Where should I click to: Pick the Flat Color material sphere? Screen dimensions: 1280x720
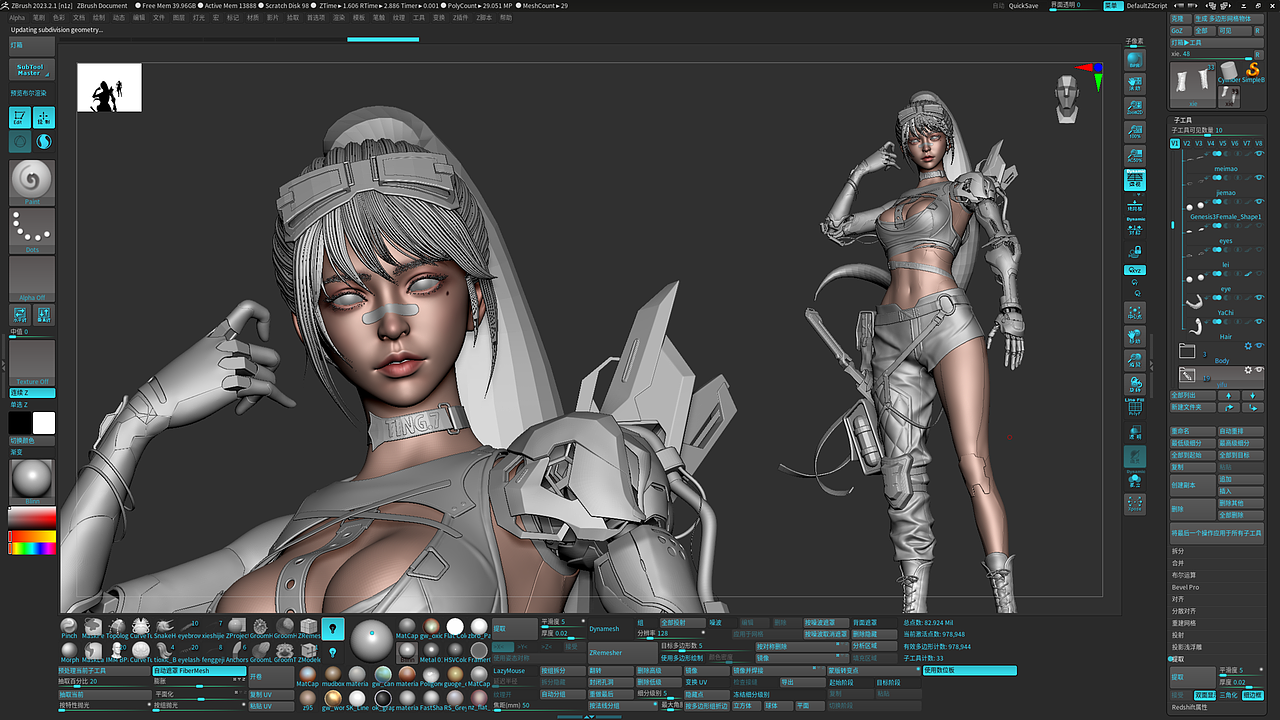pyautogui.click(x=455, y=627)
